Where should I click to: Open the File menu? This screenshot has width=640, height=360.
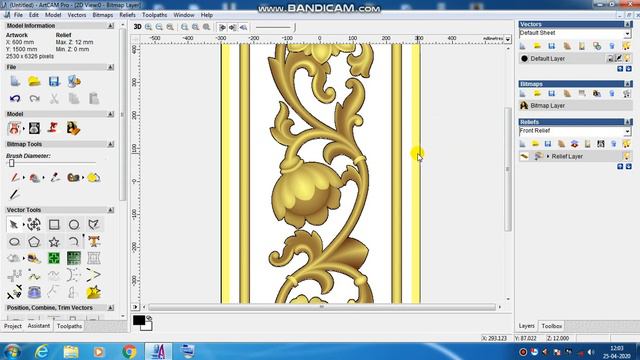(x=18, y=15)
